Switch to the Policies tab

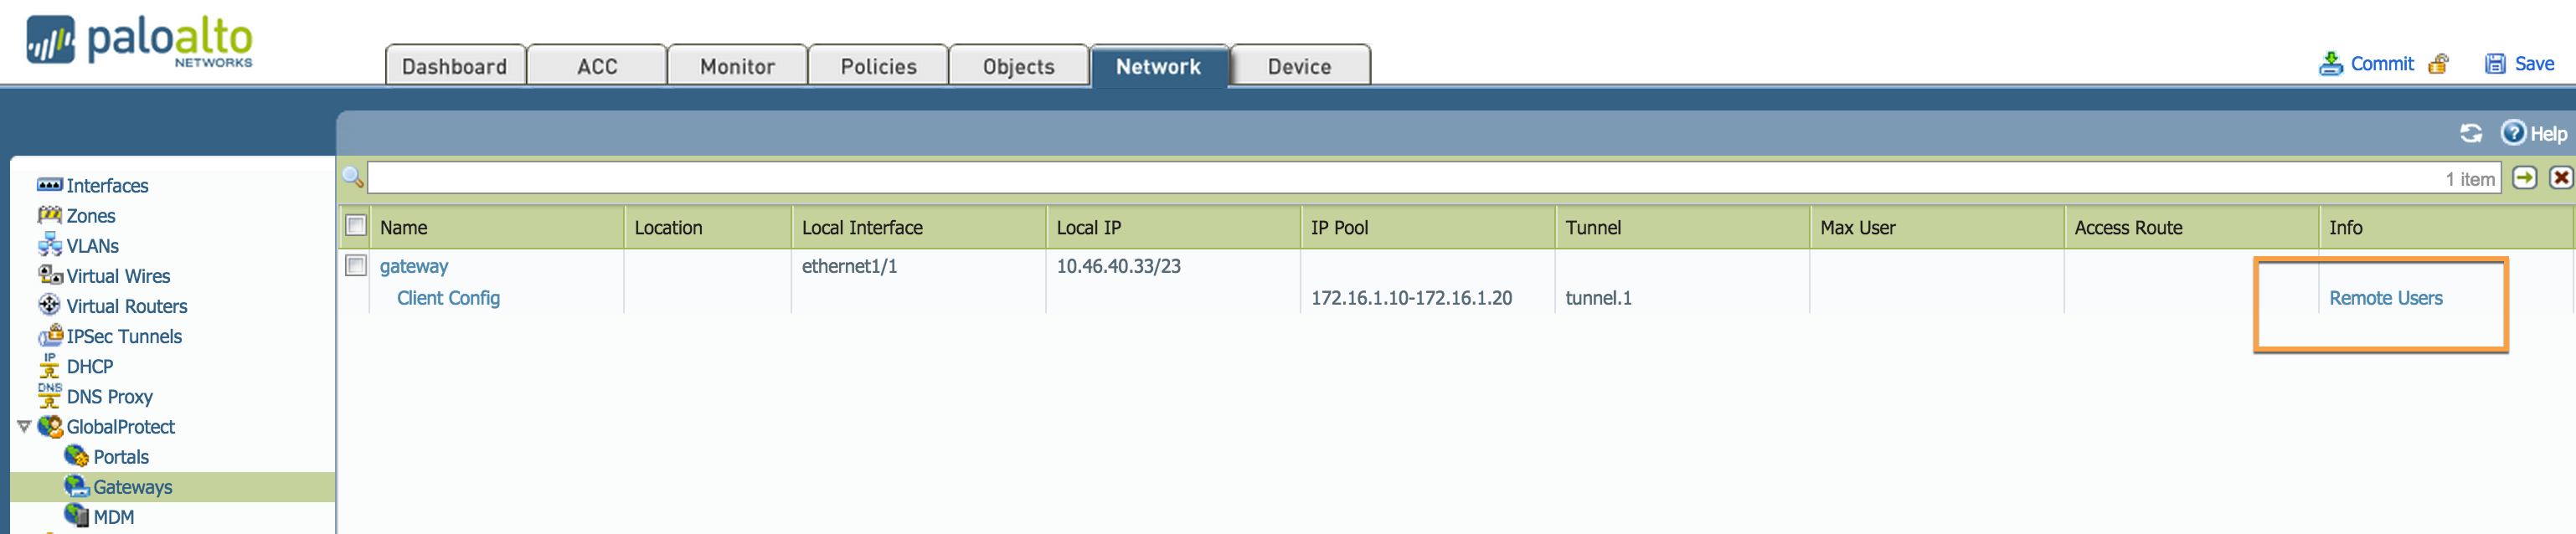click(878, 66)
